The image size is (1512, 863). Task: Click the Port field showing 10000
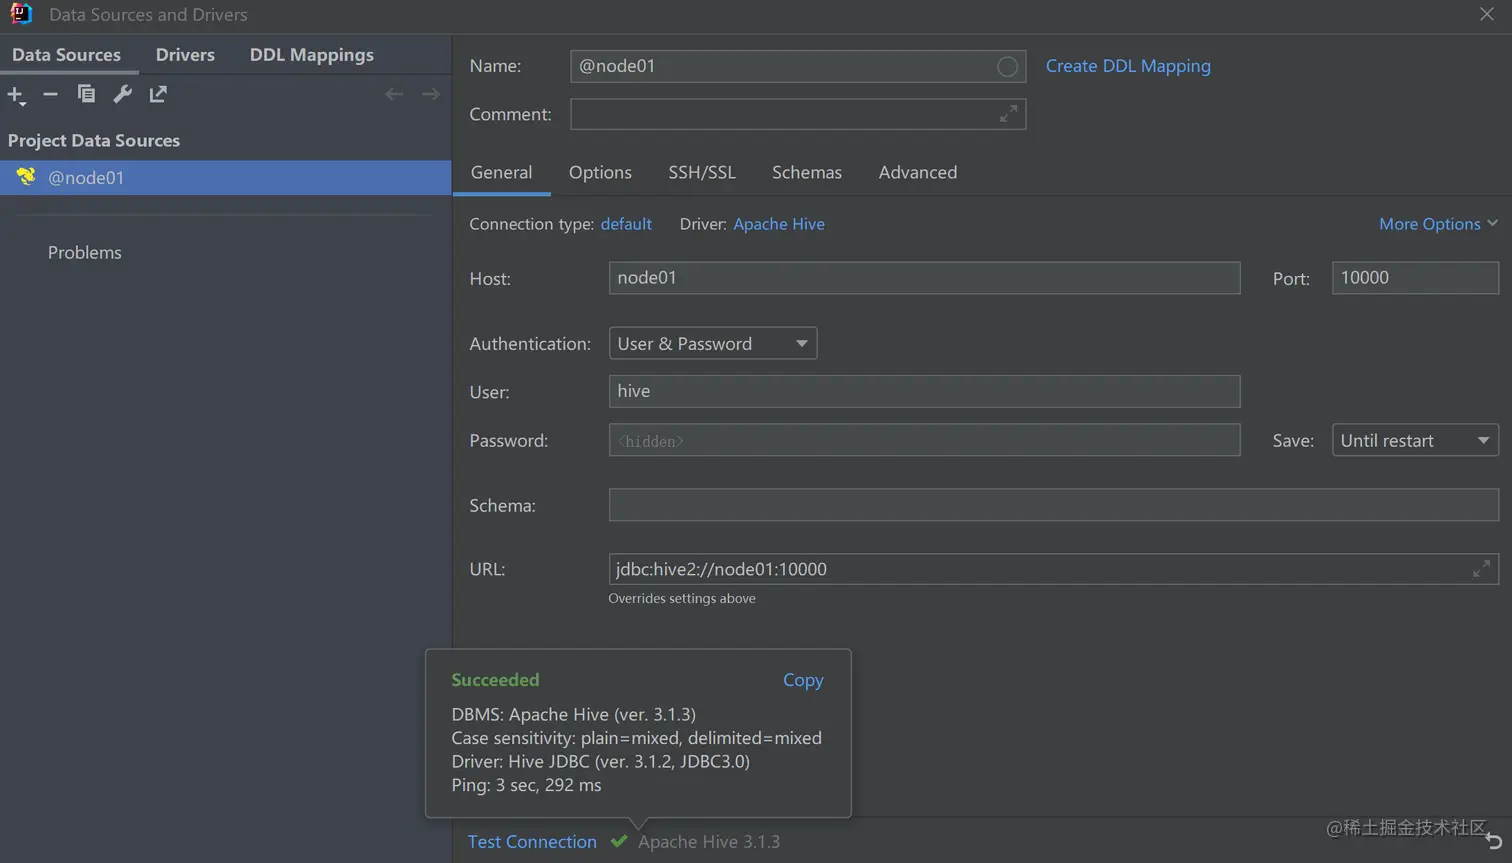coord(1415,278)
